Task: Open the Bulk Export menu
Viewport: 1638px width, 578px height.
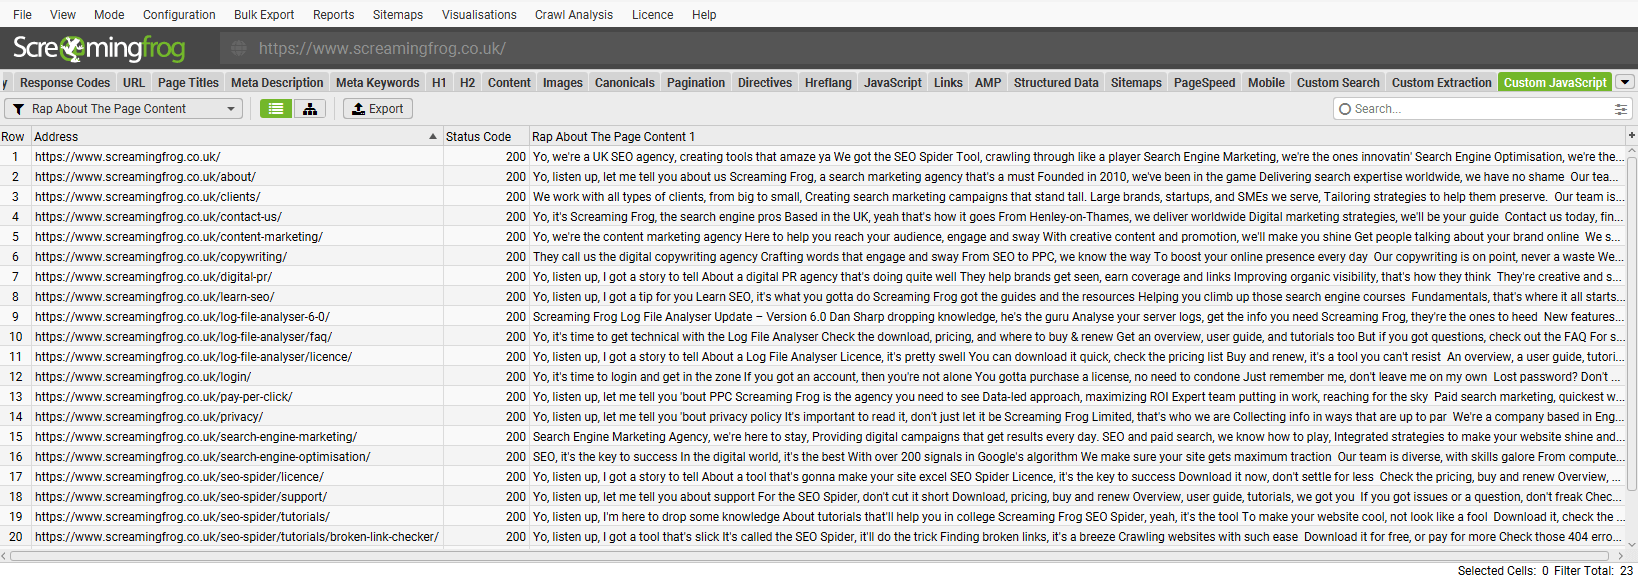Action: point(263,14)
